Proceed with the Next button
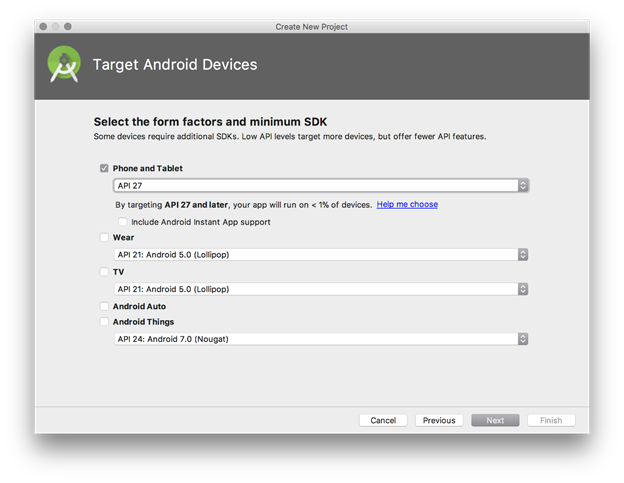This screenshot has width=624, height=483. [495, 420]
